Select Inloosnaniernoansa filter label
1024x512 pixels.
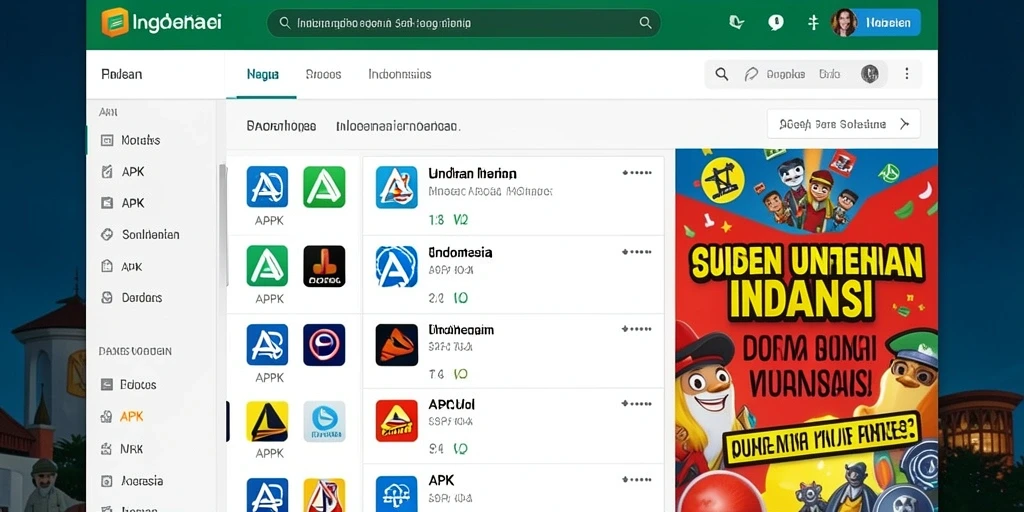[398, 126]
